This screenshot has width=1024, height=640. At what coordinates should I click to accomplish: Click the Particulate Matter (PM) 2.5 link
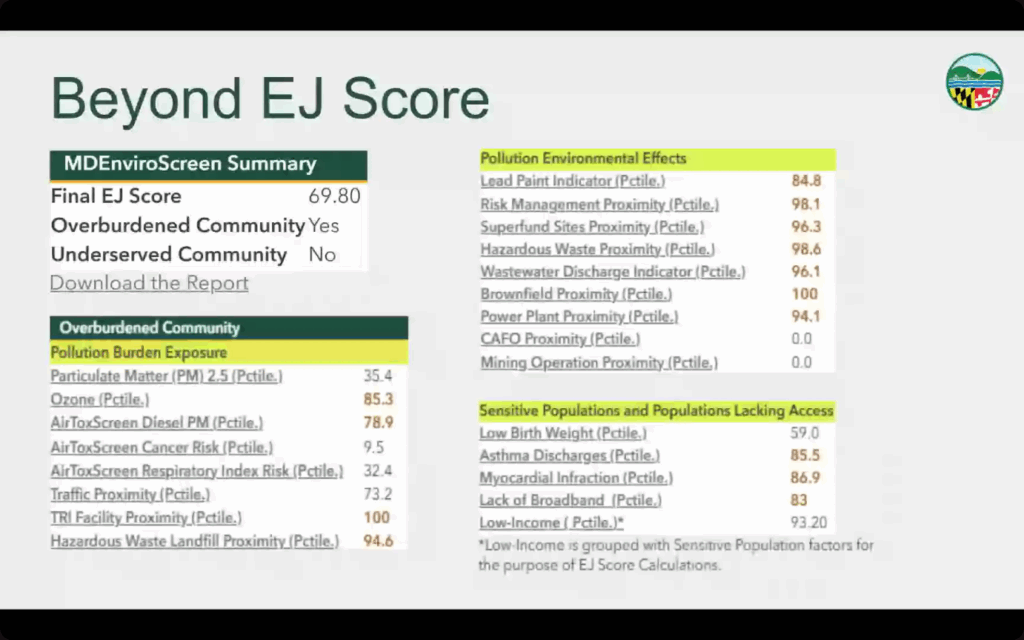coord(166,376)
